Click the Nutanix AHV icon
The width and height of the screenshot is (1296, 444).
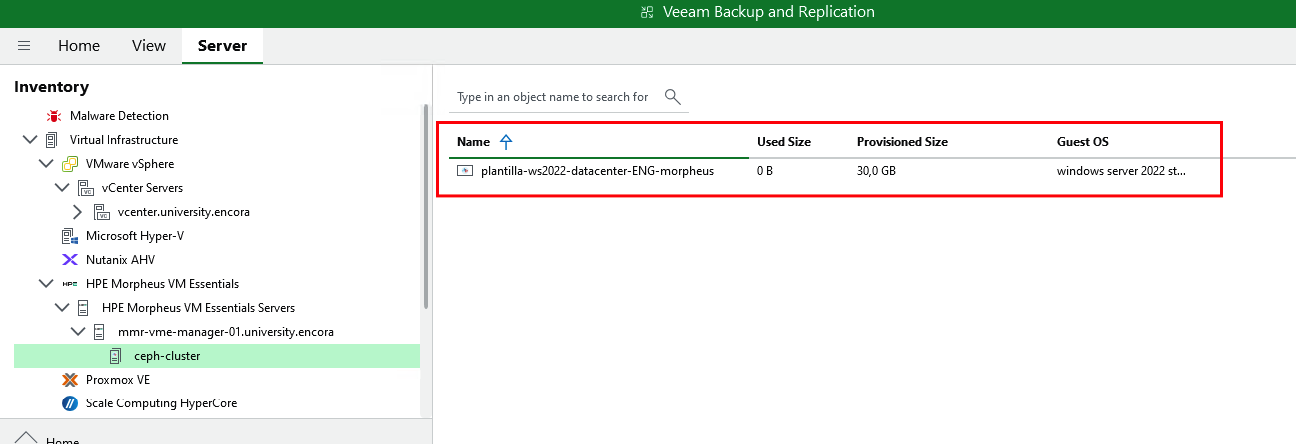click(x=70, y=260)
